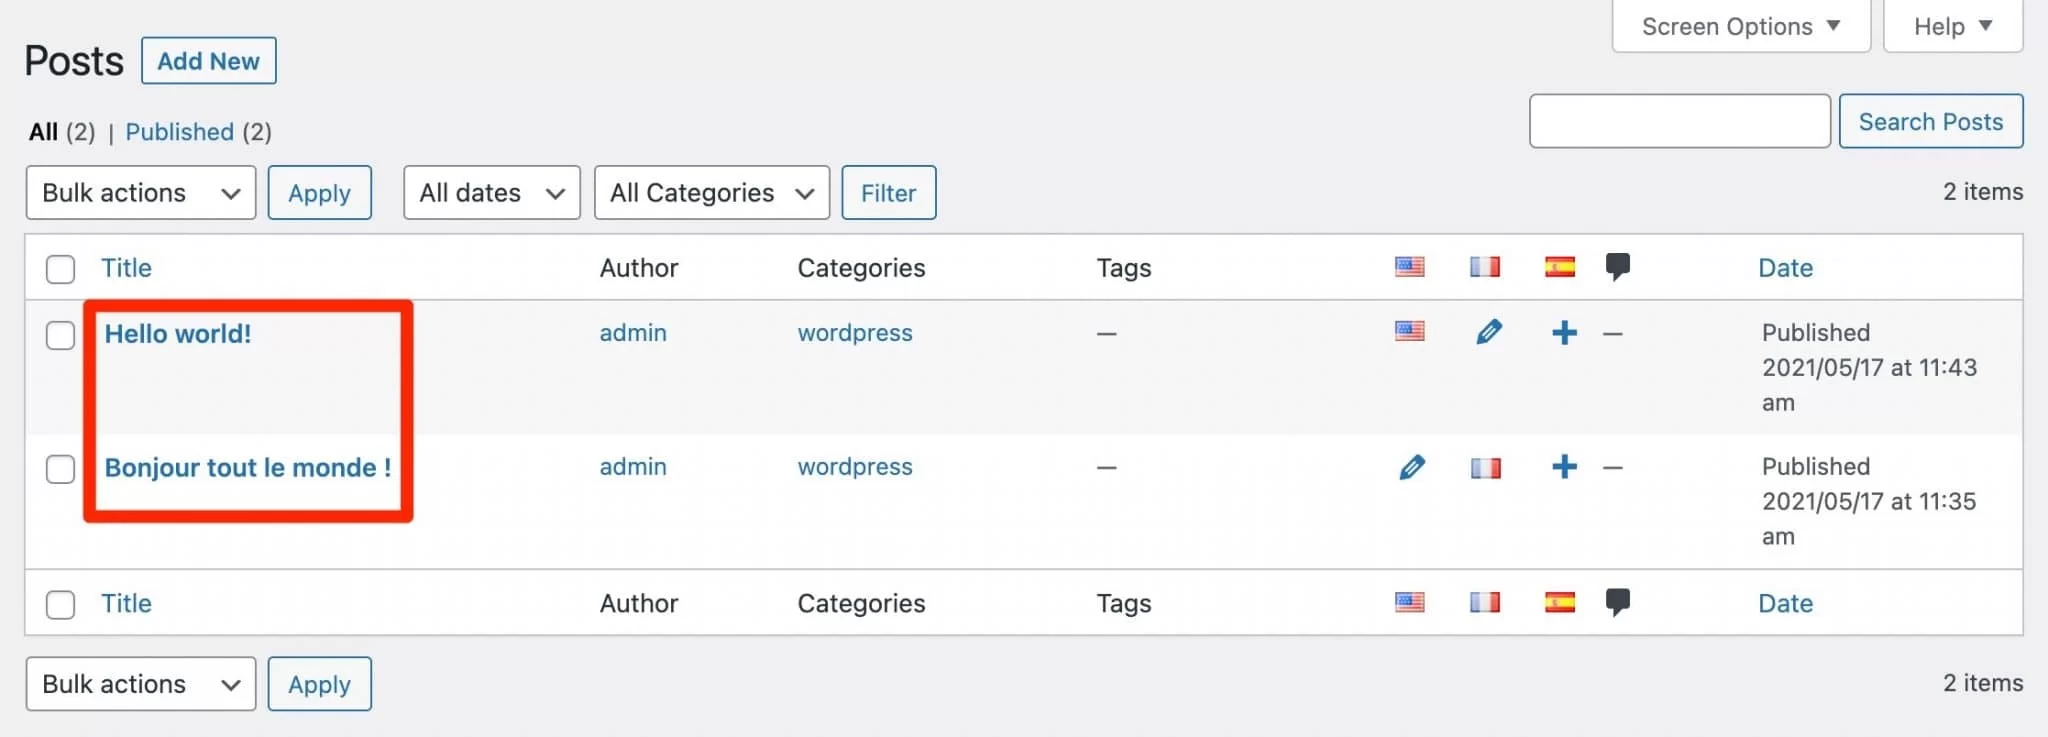Open All Categories dropdown

coord(712,192)
